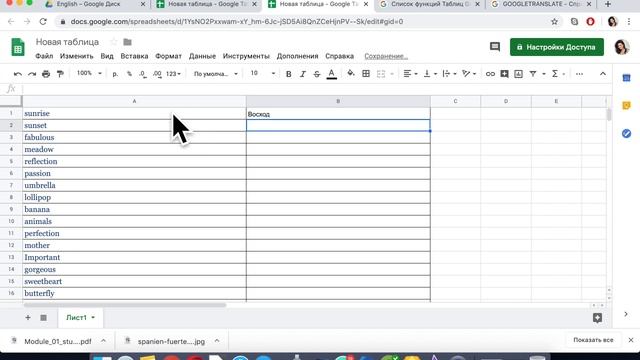
Task: Open horizontal align dropdown
Action: click(410, 74)
